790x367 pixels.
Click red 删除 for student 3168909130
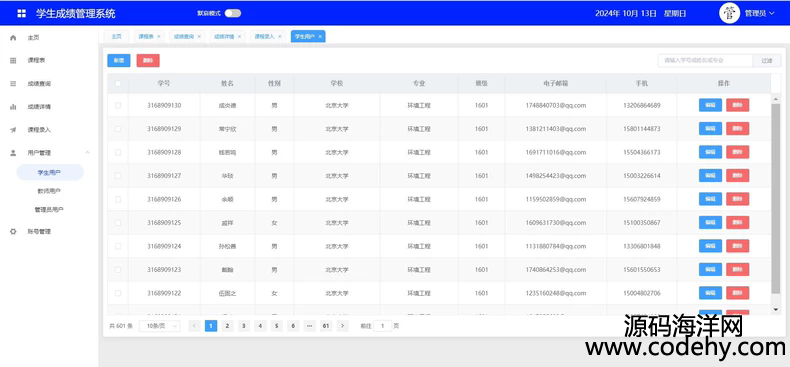pyautogui.click(x=738, y=105)
